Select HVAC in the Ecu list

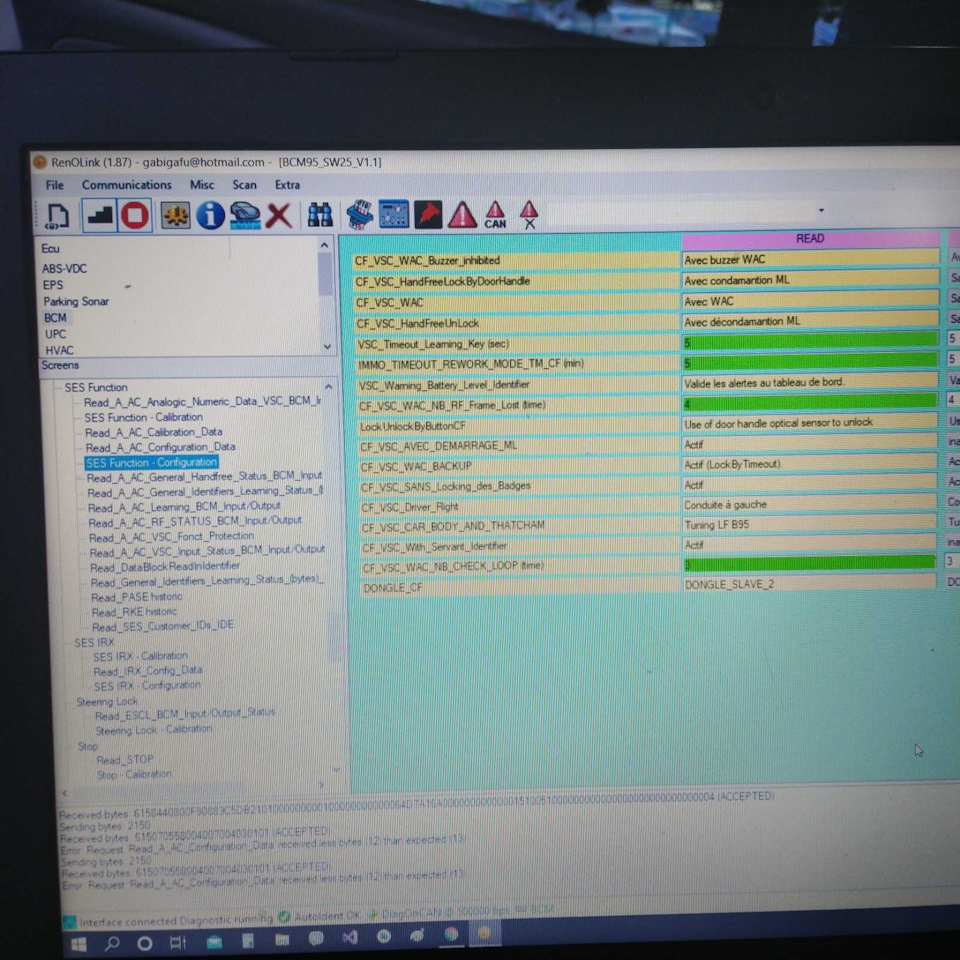(x=59, y=351)
